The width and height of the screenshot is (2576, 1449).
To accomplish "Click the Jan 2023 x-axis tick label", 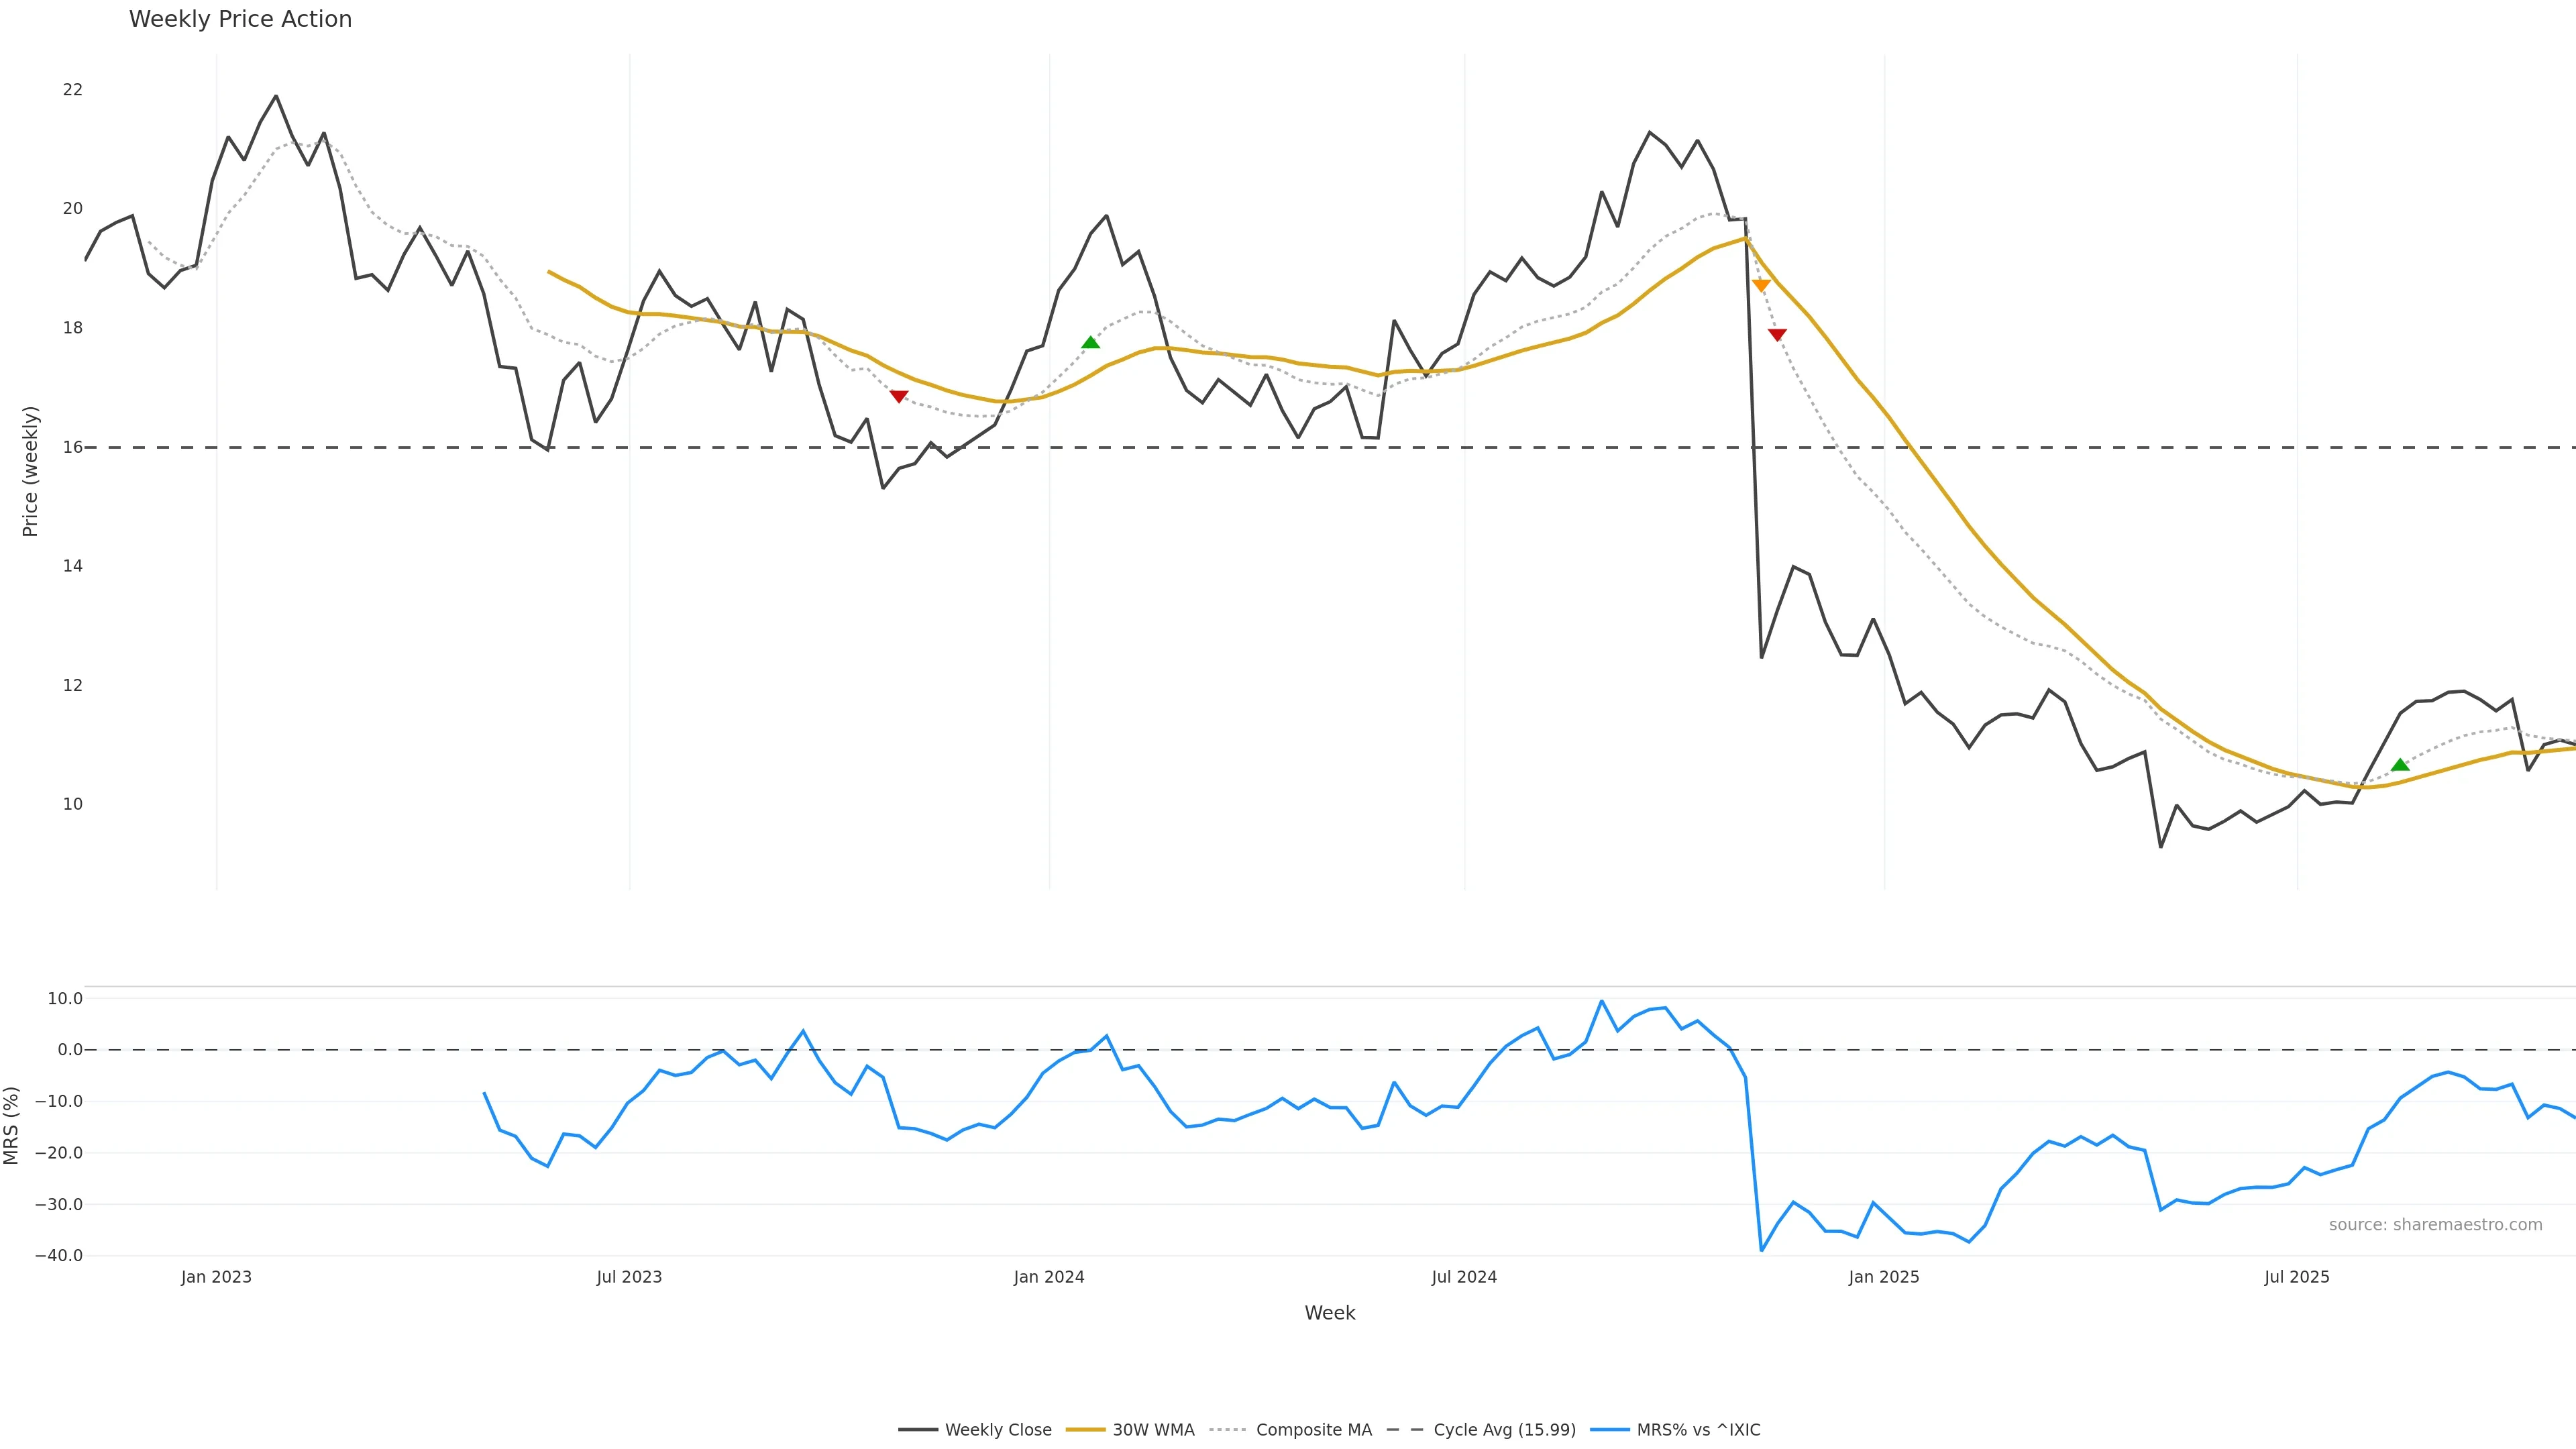I will tap(216, 1277).
